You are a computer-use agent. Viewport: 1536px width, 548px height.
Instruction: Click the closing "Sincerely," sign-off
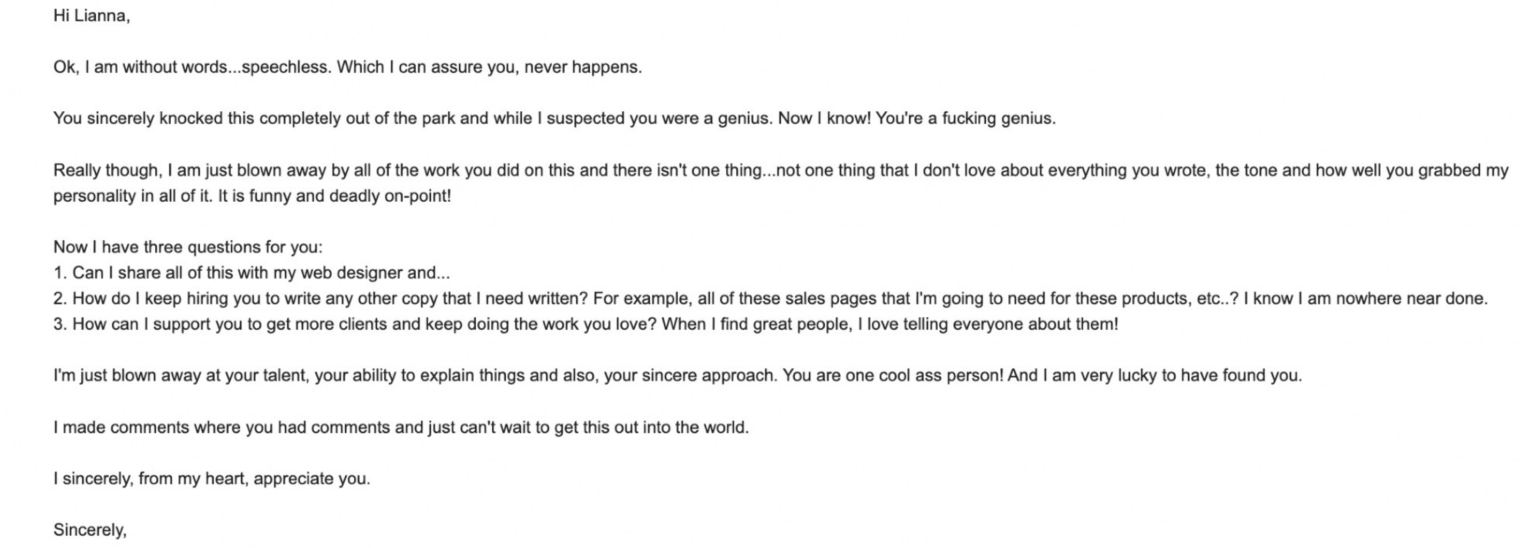[90, 530]
